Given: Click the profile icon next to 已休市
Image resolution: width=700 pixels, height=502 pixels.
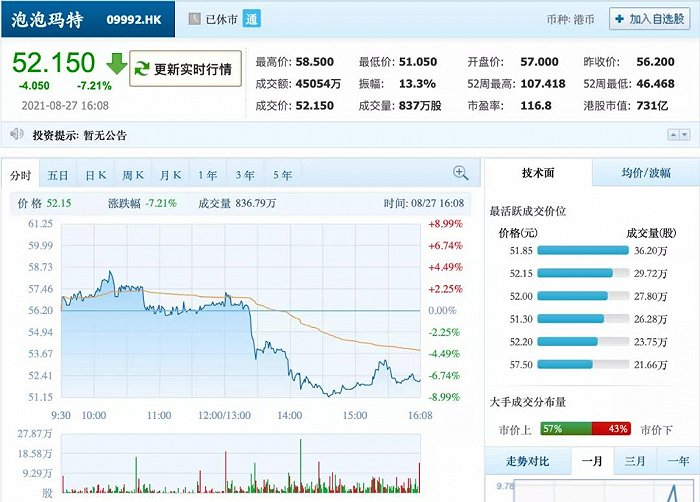Looking at the screenshot, I should (x=194, y=19).
